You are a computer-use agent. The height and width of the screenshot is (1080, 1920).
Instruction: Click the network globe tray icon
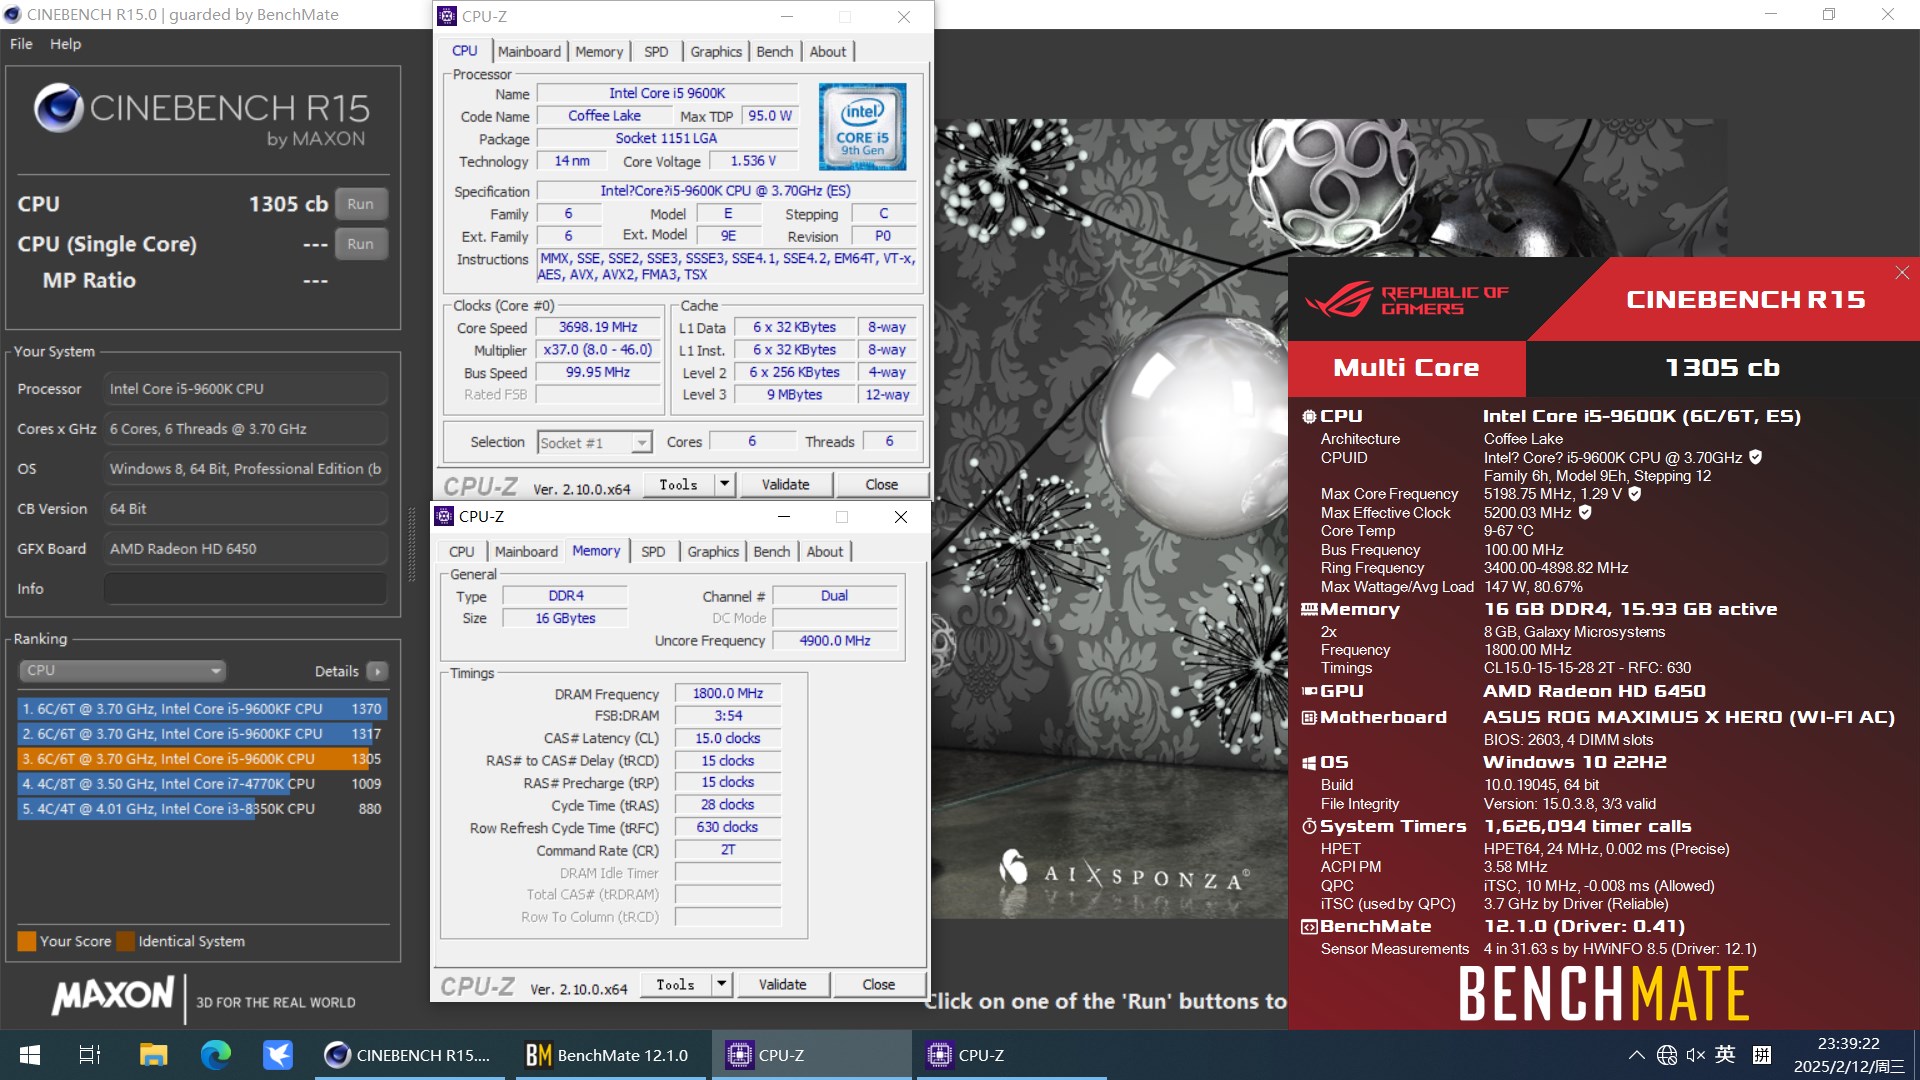coord(1666,1055)
